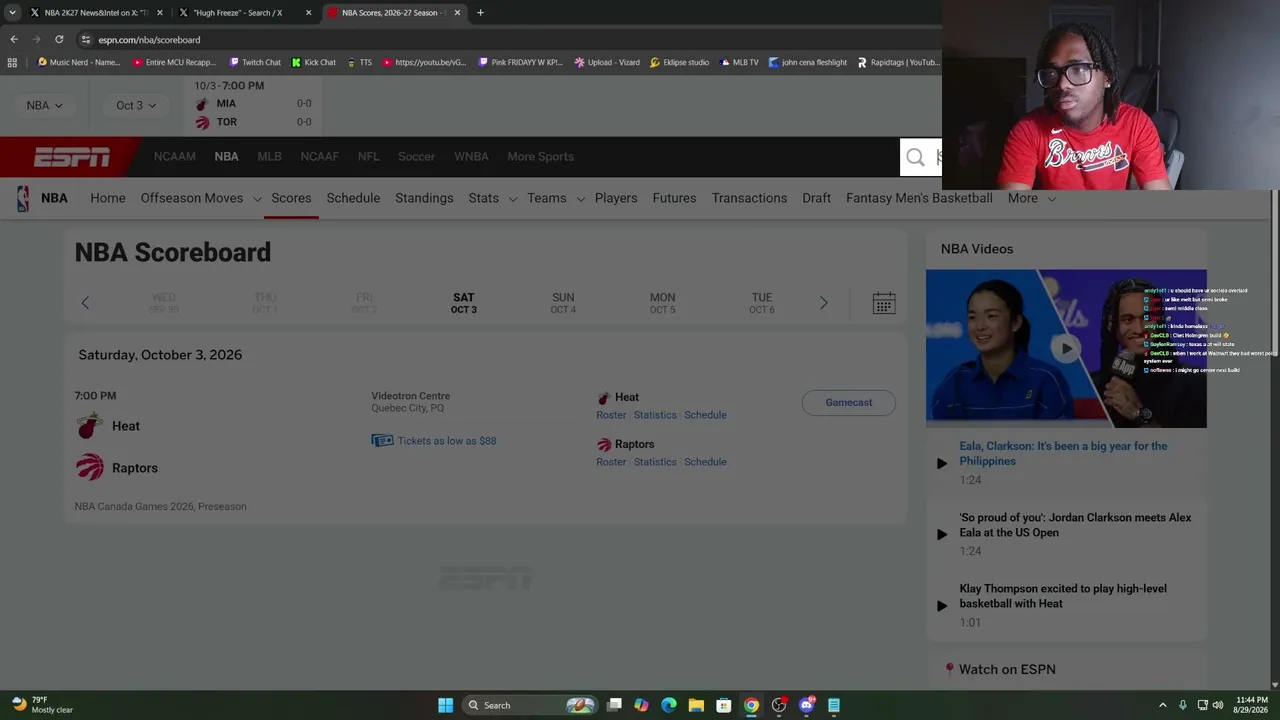The width and height of the screenshot is (1280, 720).
Task: Open the OBS app from the taskbar
Action: click(x=779, y=705)
